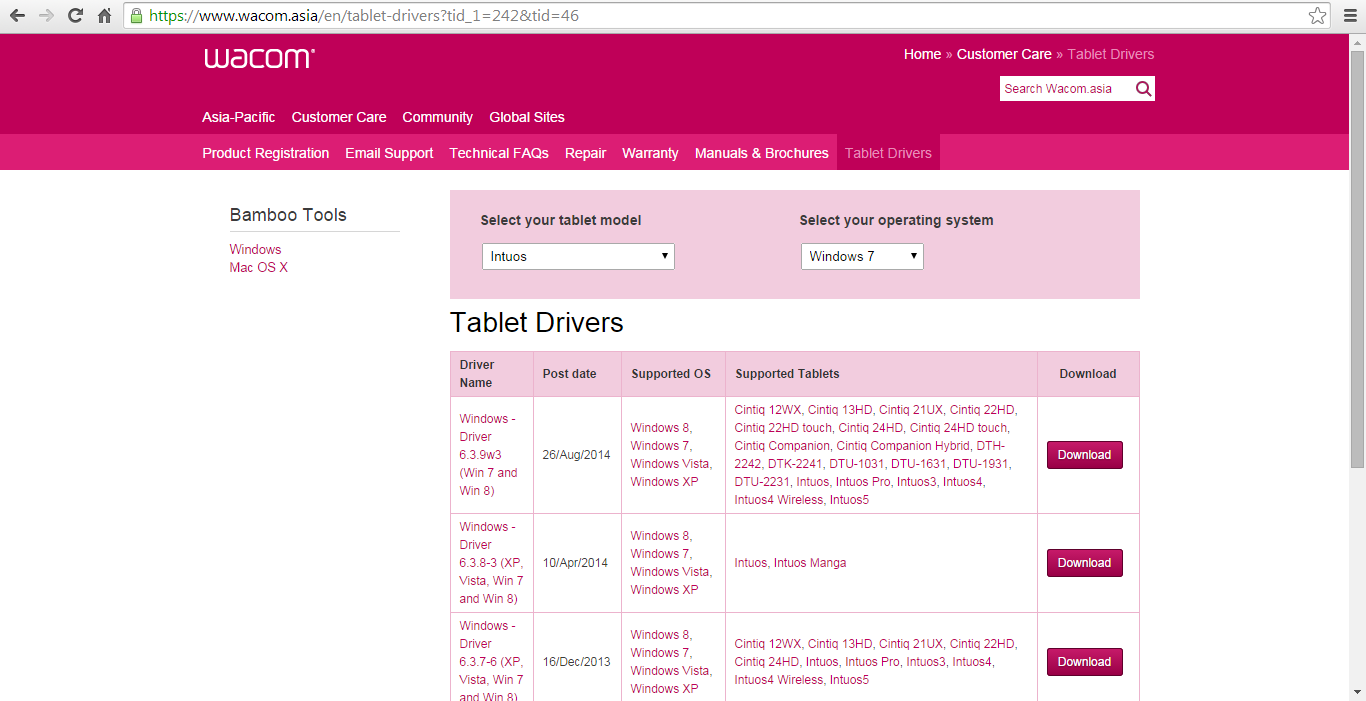1366x701 pixels.
Task: Open the Repair tab
Action: click(x=585, y=153)
